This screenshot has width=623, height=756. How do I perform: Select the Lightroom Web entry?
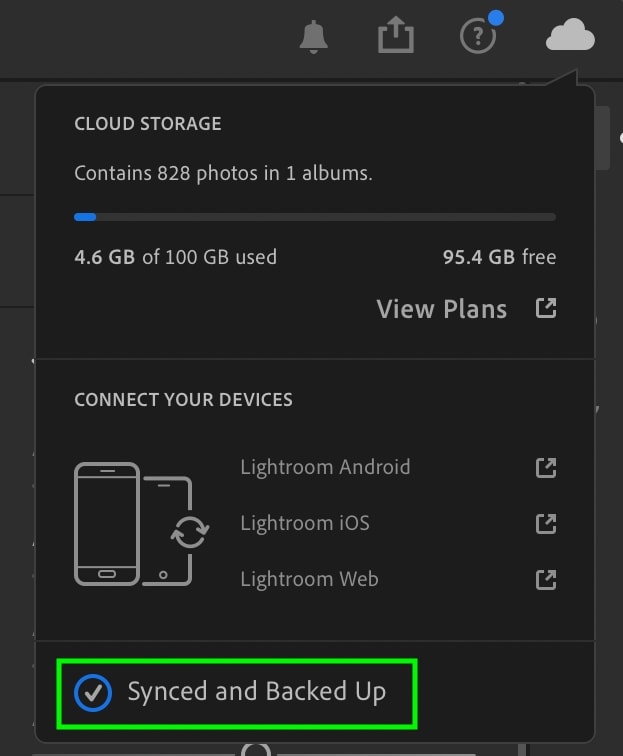[310, 579]
